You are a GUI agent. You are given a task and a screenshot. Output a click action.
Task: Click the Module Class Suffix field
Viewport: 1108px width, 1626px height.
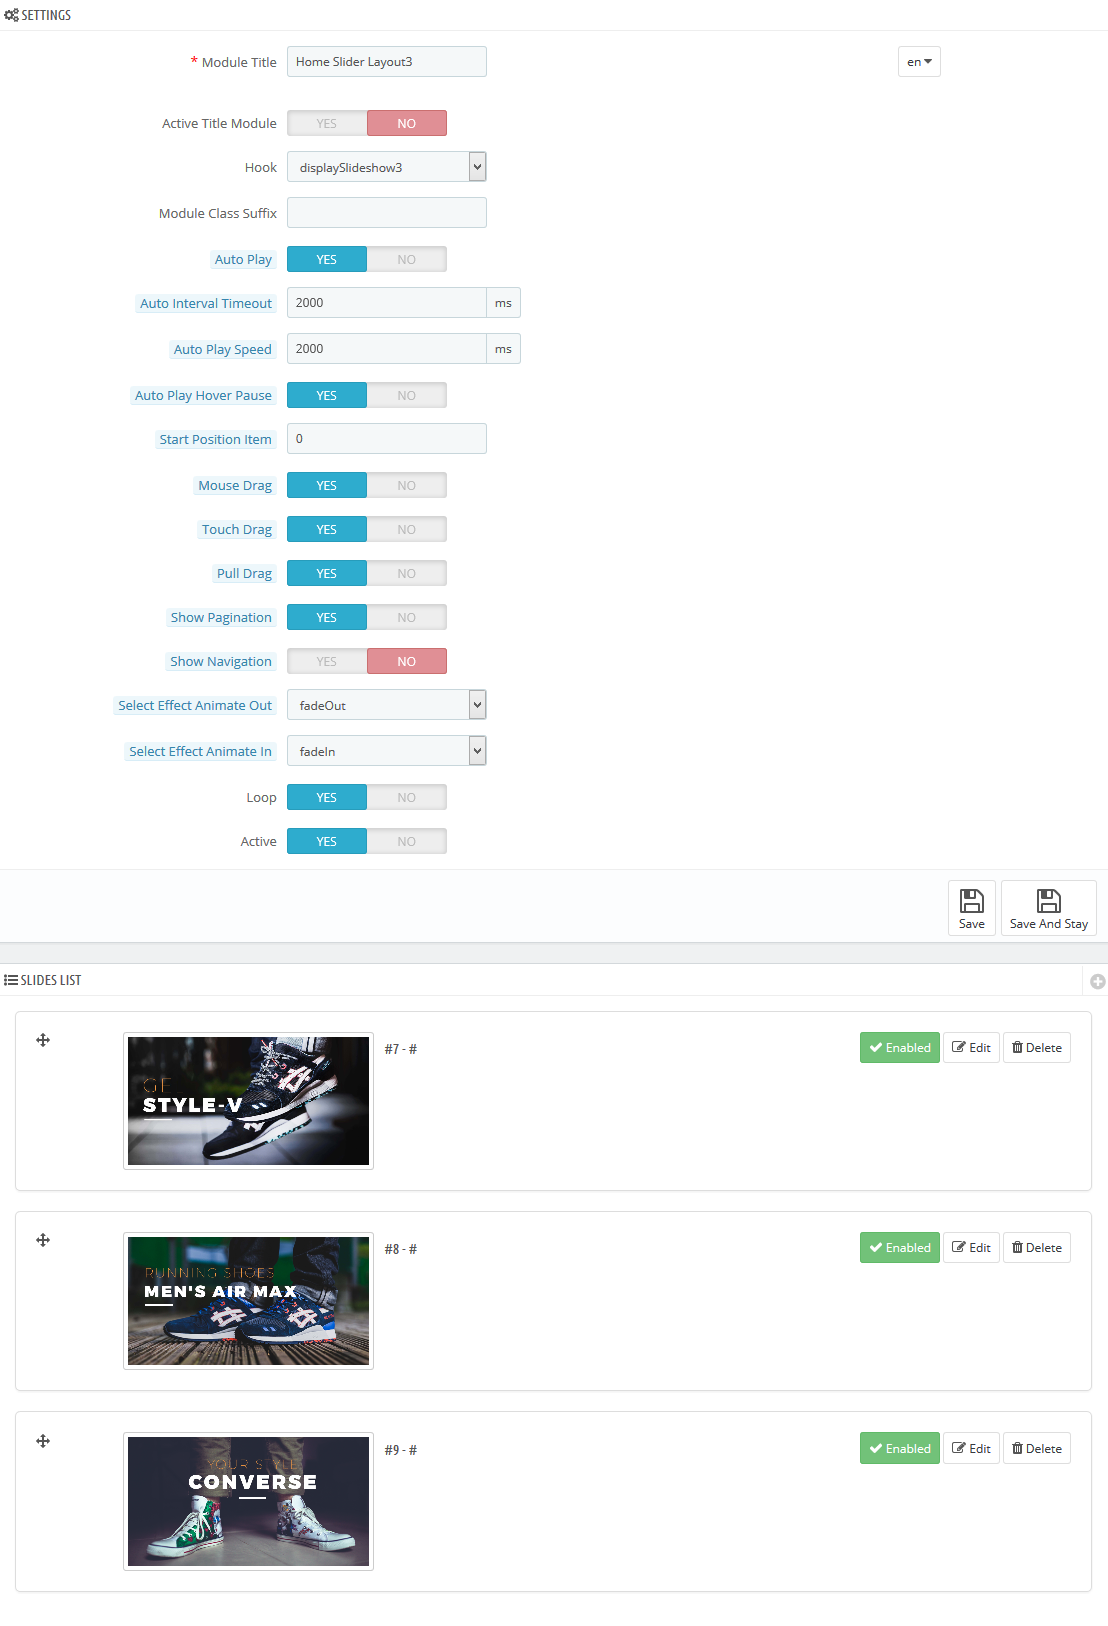[387, 213]
